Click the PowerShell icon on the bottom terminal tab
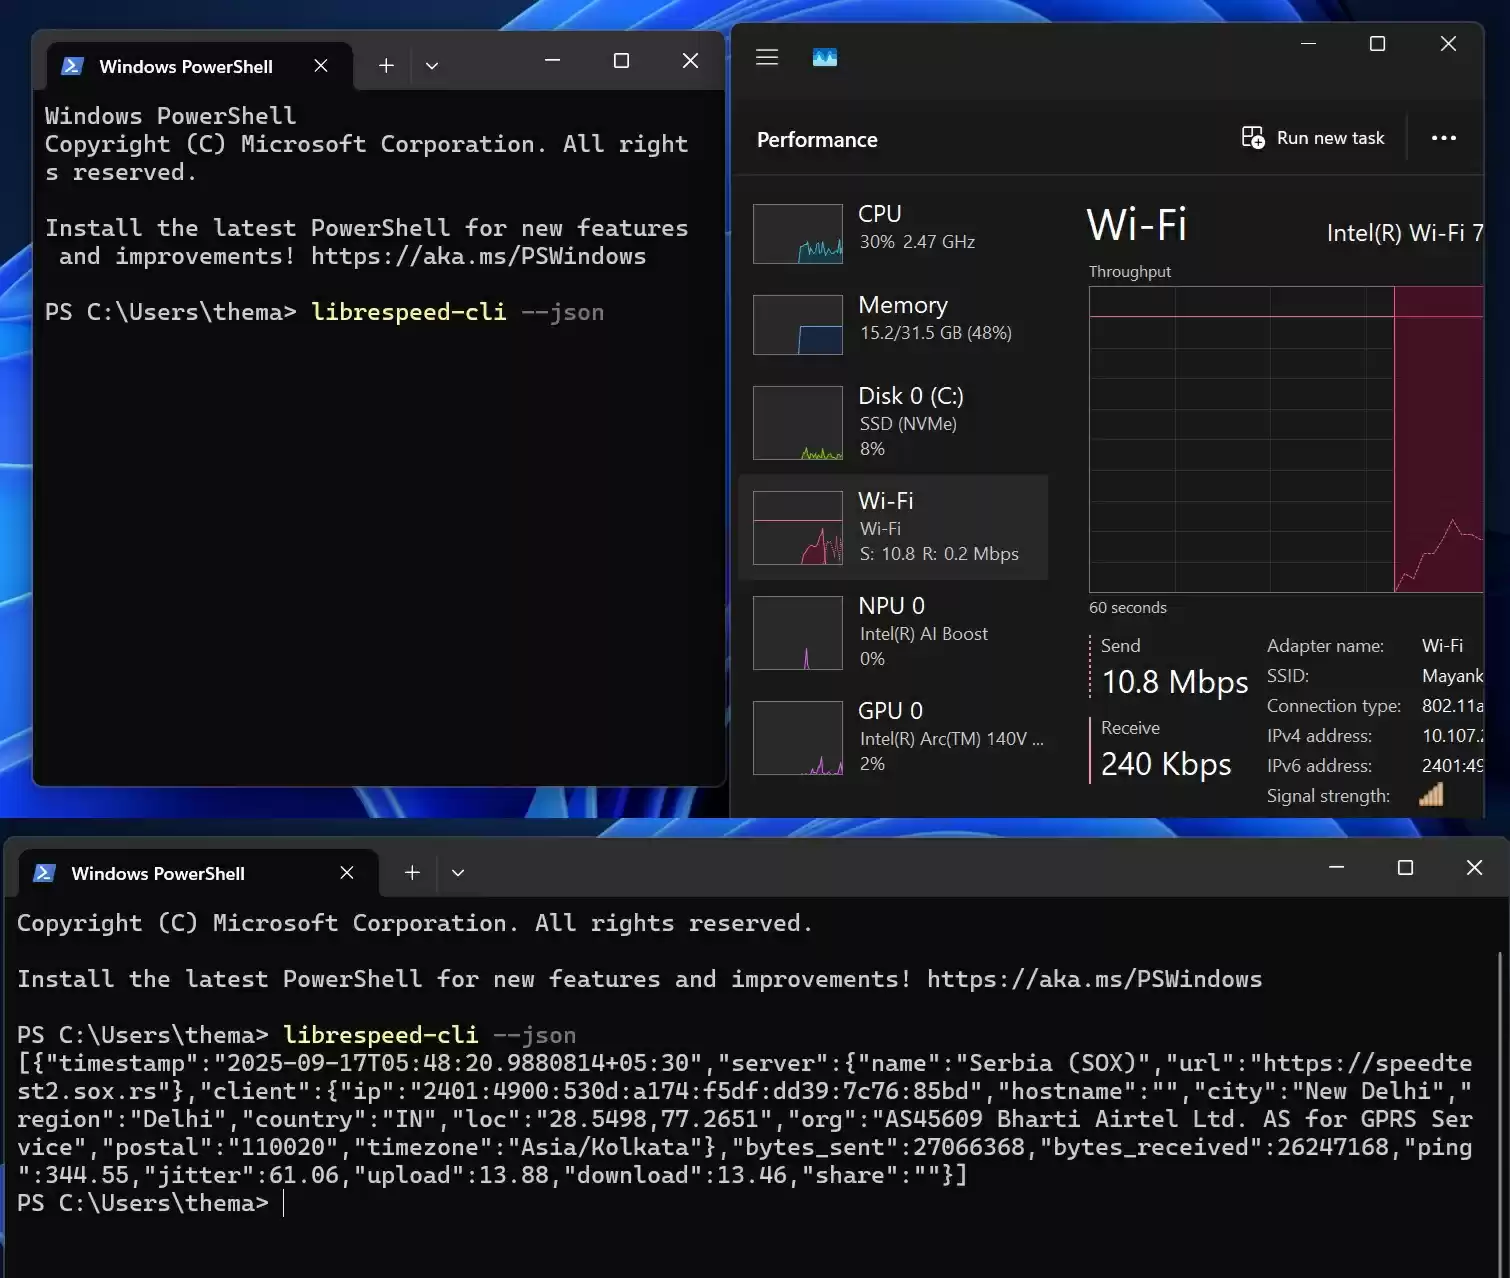This screenshot has height=1278, width=1510. point(44,872)
